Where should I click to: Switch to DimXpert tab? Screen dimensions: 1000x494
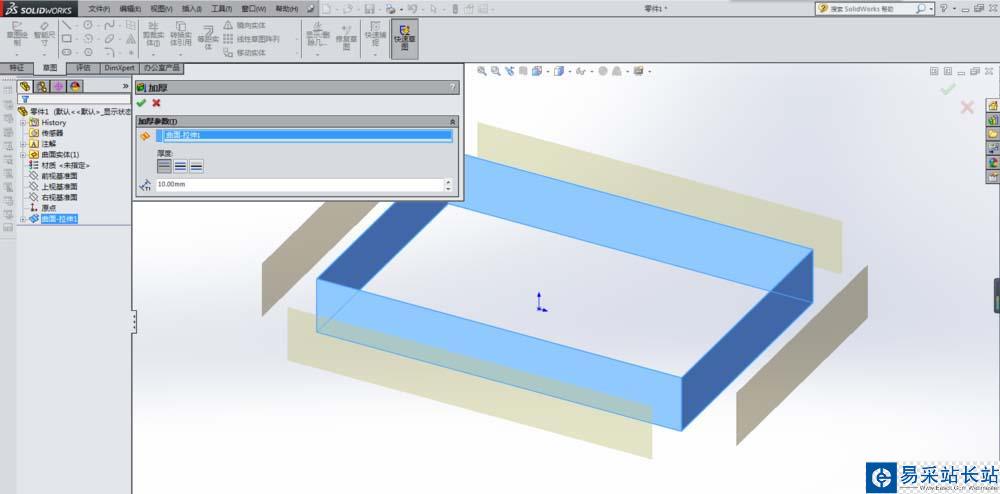click(x=120, y=68)
